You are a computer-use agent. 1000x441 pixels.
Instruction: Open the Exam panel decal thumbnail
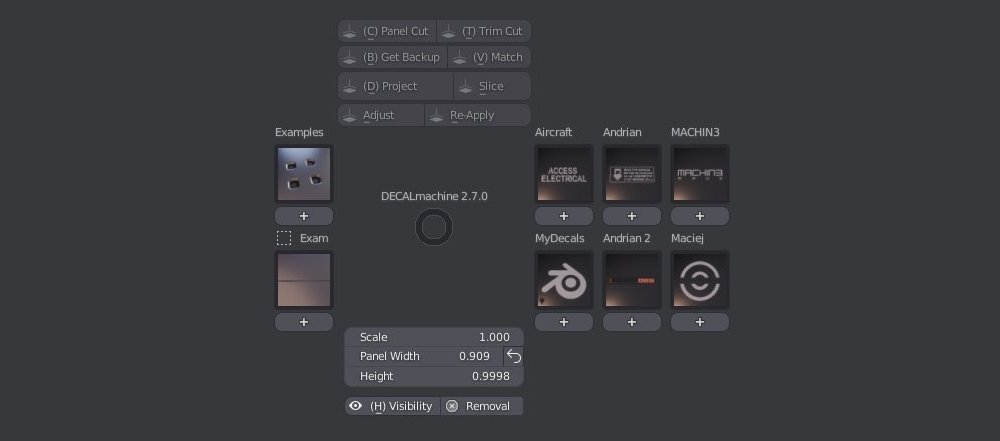tap(304, 280)
